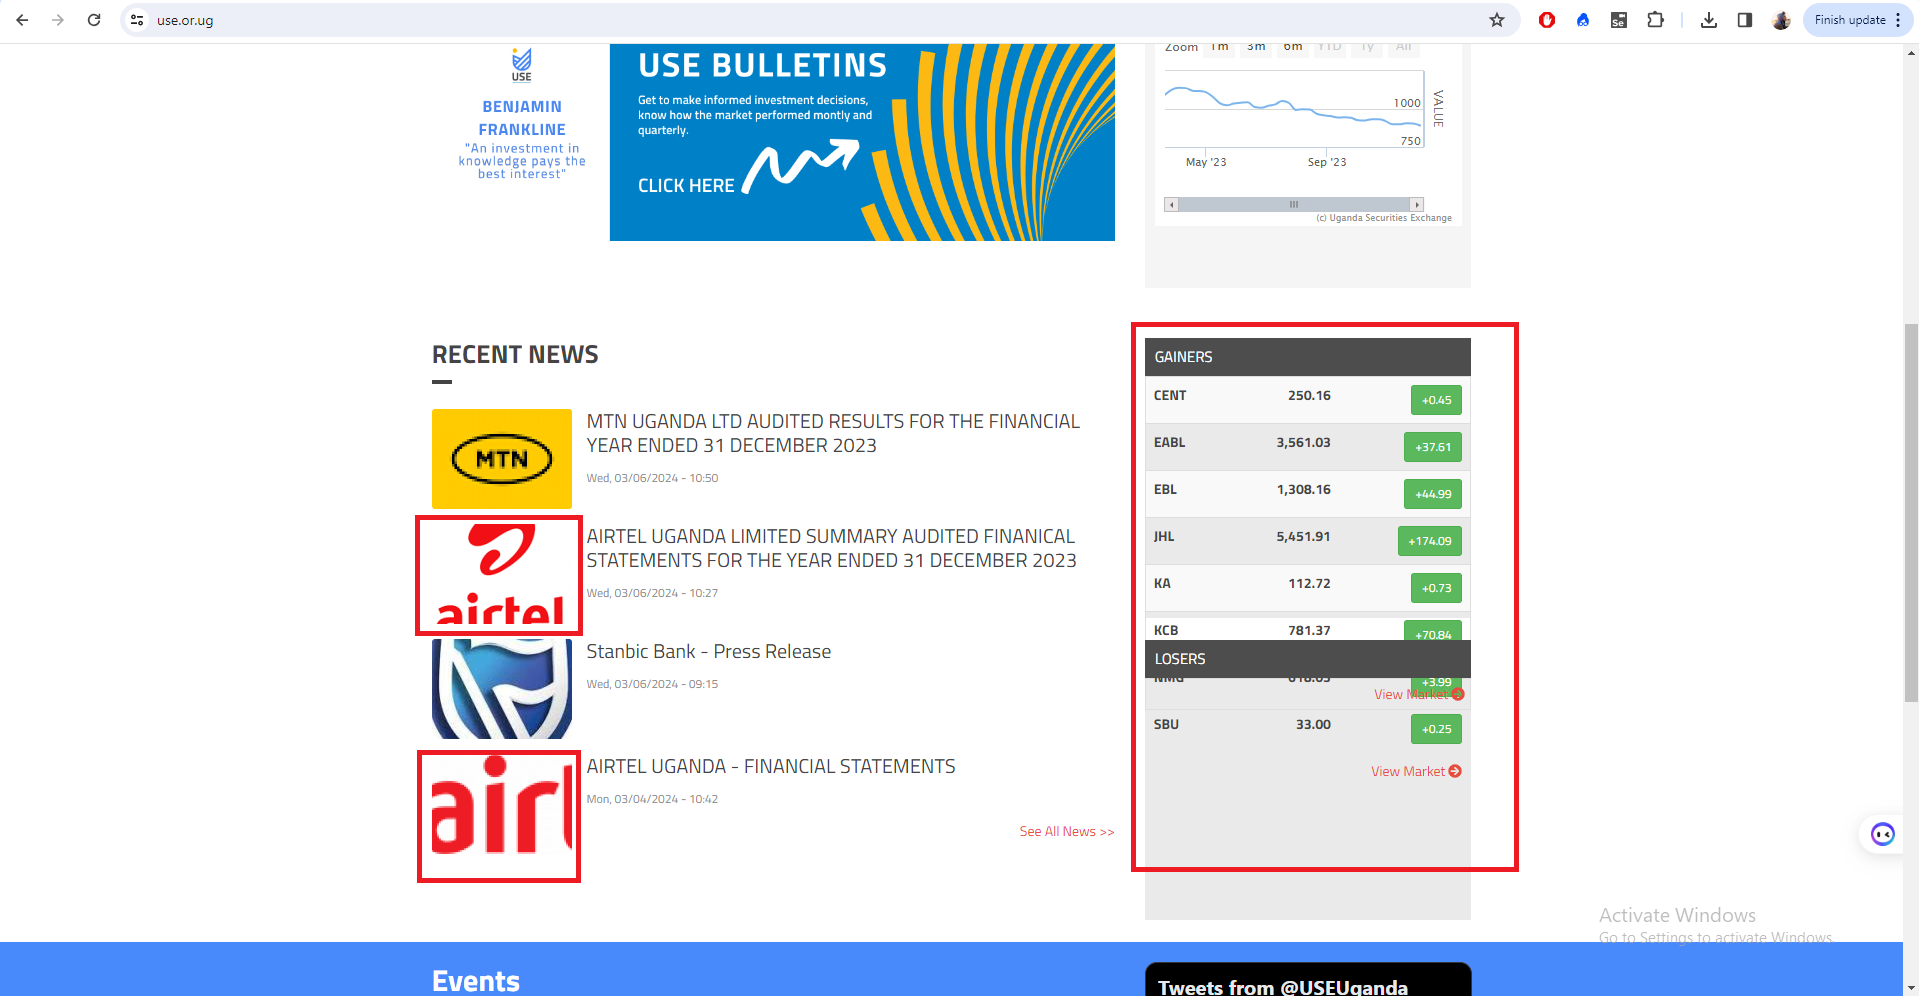Open the blue extension icon in toolbar

click(x=1583, y=20)
